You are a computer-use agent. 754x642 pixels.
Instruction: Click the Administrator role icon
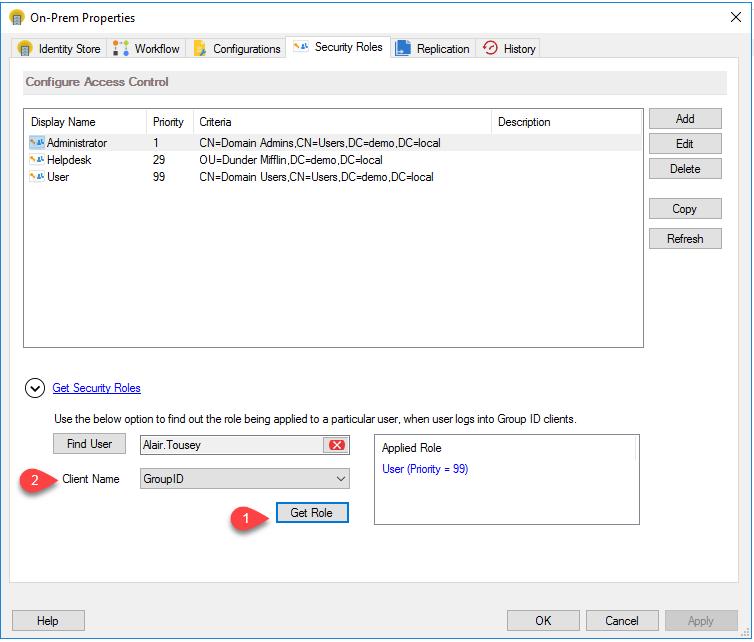[x=37, y=143]
